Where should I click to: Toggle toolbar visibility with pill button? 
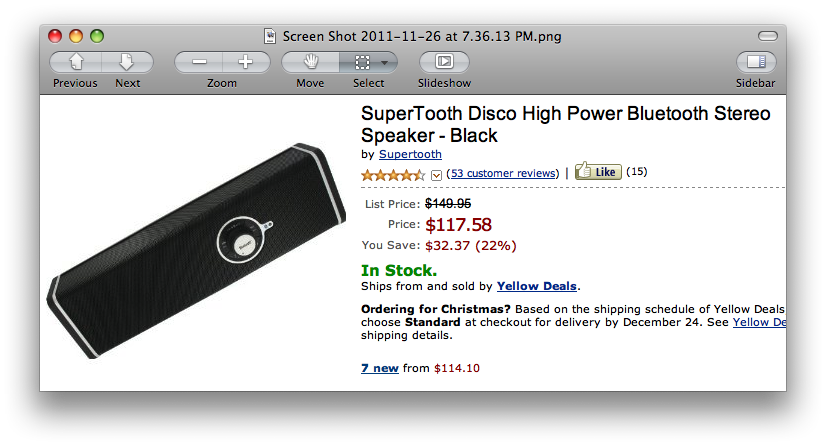[767, 36]
